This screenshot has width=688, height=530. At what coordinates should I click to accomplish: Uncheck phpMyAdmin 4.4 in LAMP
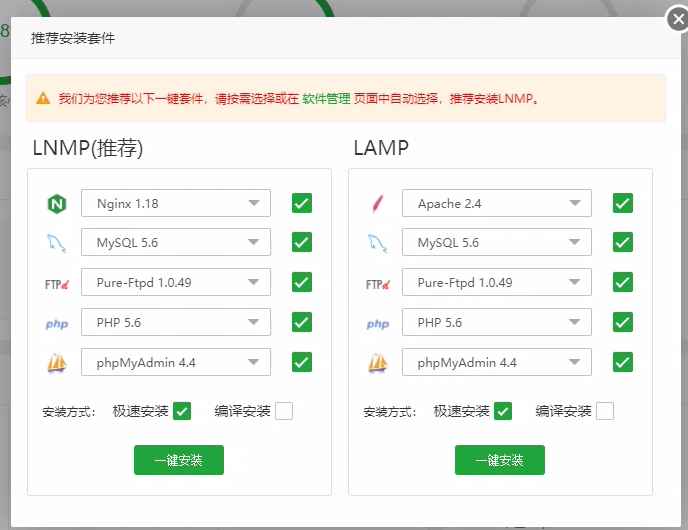[623, 362]
